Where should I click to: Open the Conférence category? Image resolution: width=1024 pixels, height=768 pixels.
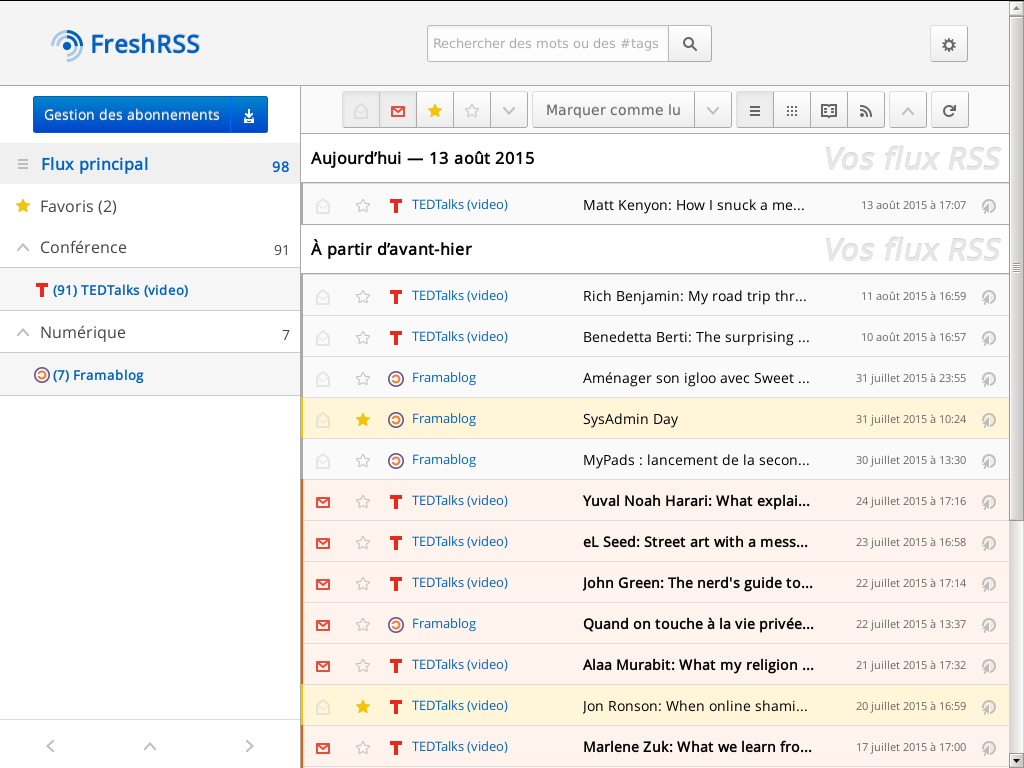[83, 248]
